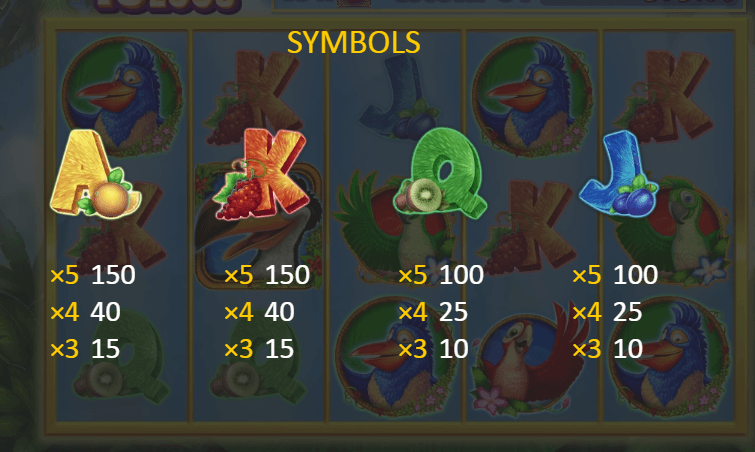Click the yellow A orange symbol

[95, 173]
